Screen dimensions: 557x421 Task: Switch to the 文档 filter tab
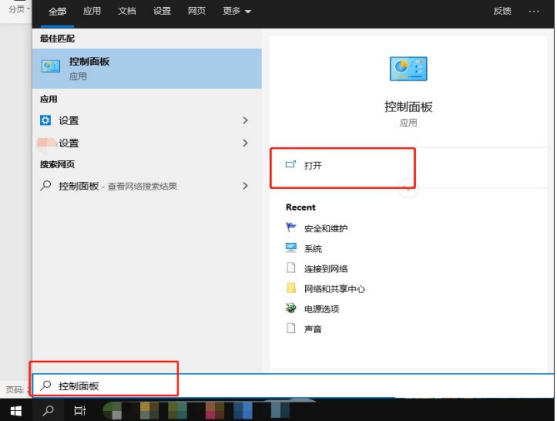[127, 11]
